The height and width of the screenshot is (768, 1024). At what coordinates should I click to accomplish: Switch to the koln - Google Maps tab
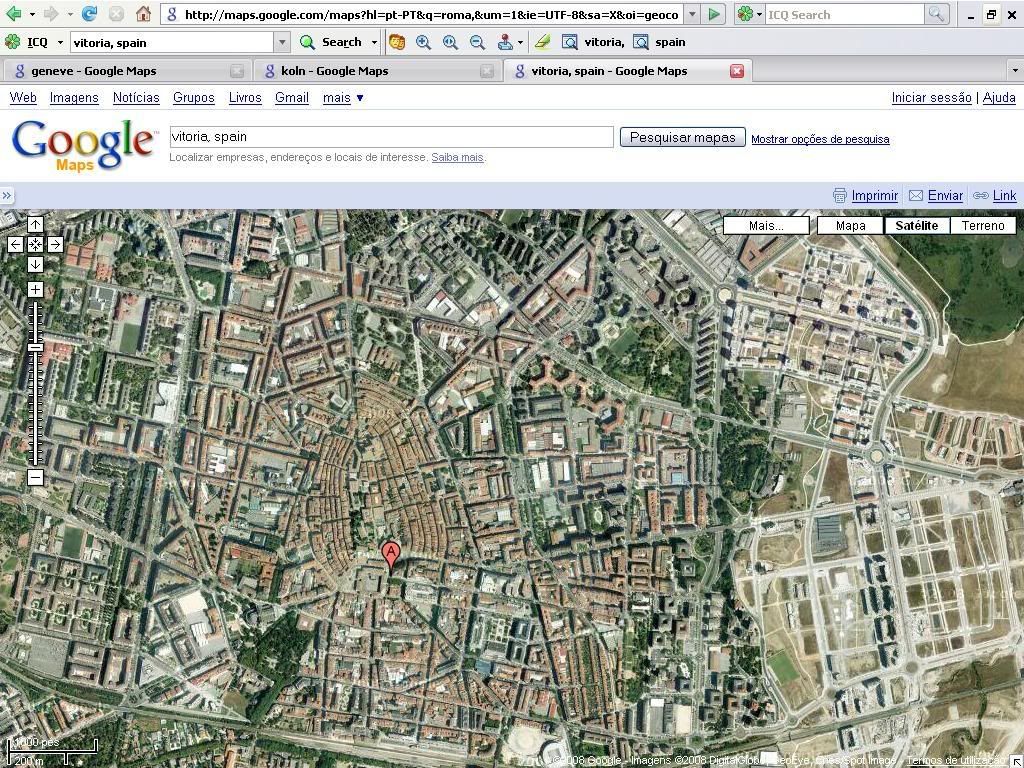(334, 71)
